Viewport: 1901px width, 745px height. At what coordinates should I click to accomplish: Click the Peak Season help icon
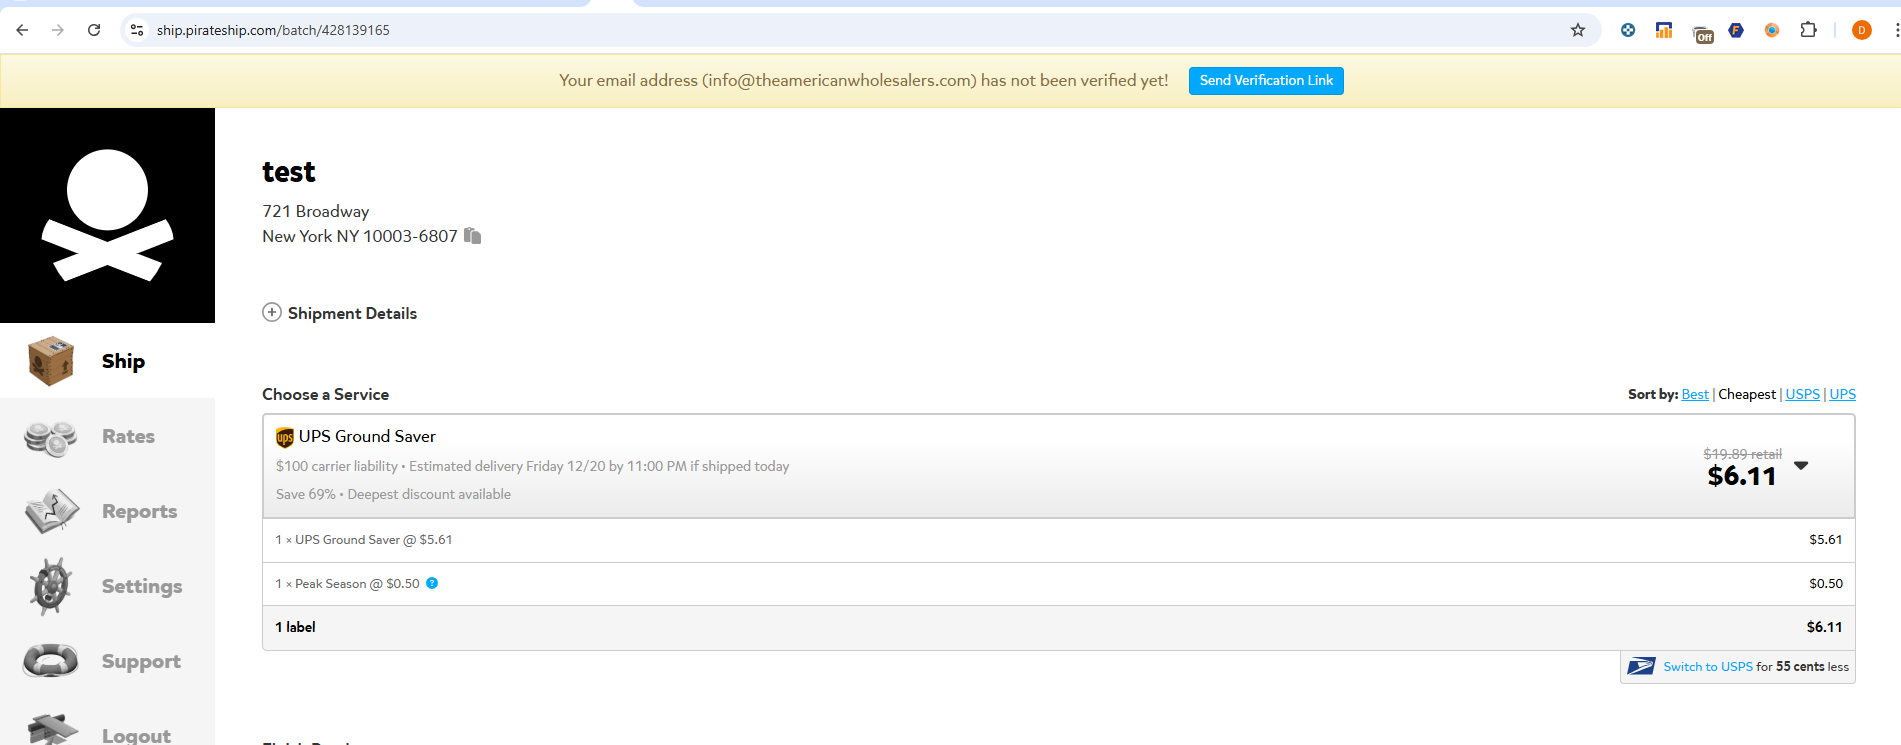(432, 583)
